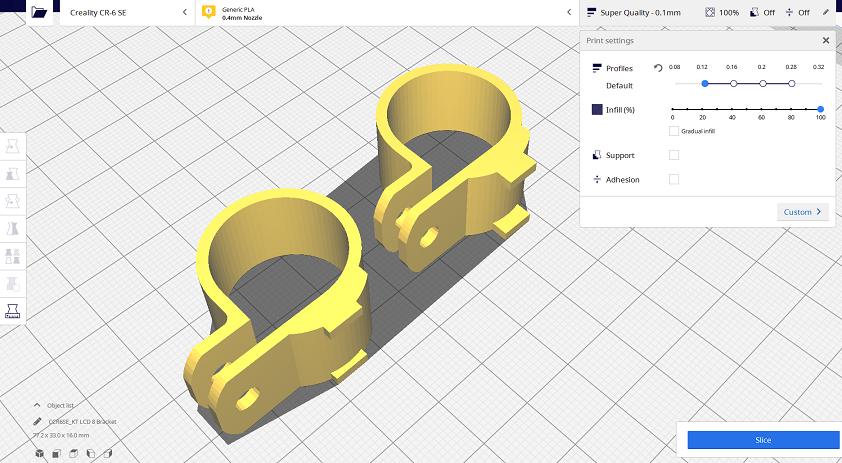Switch to the 3D isometric view cube
This screenshot has width=842, height=463.
pyautogui.click(x=39, y=453)
